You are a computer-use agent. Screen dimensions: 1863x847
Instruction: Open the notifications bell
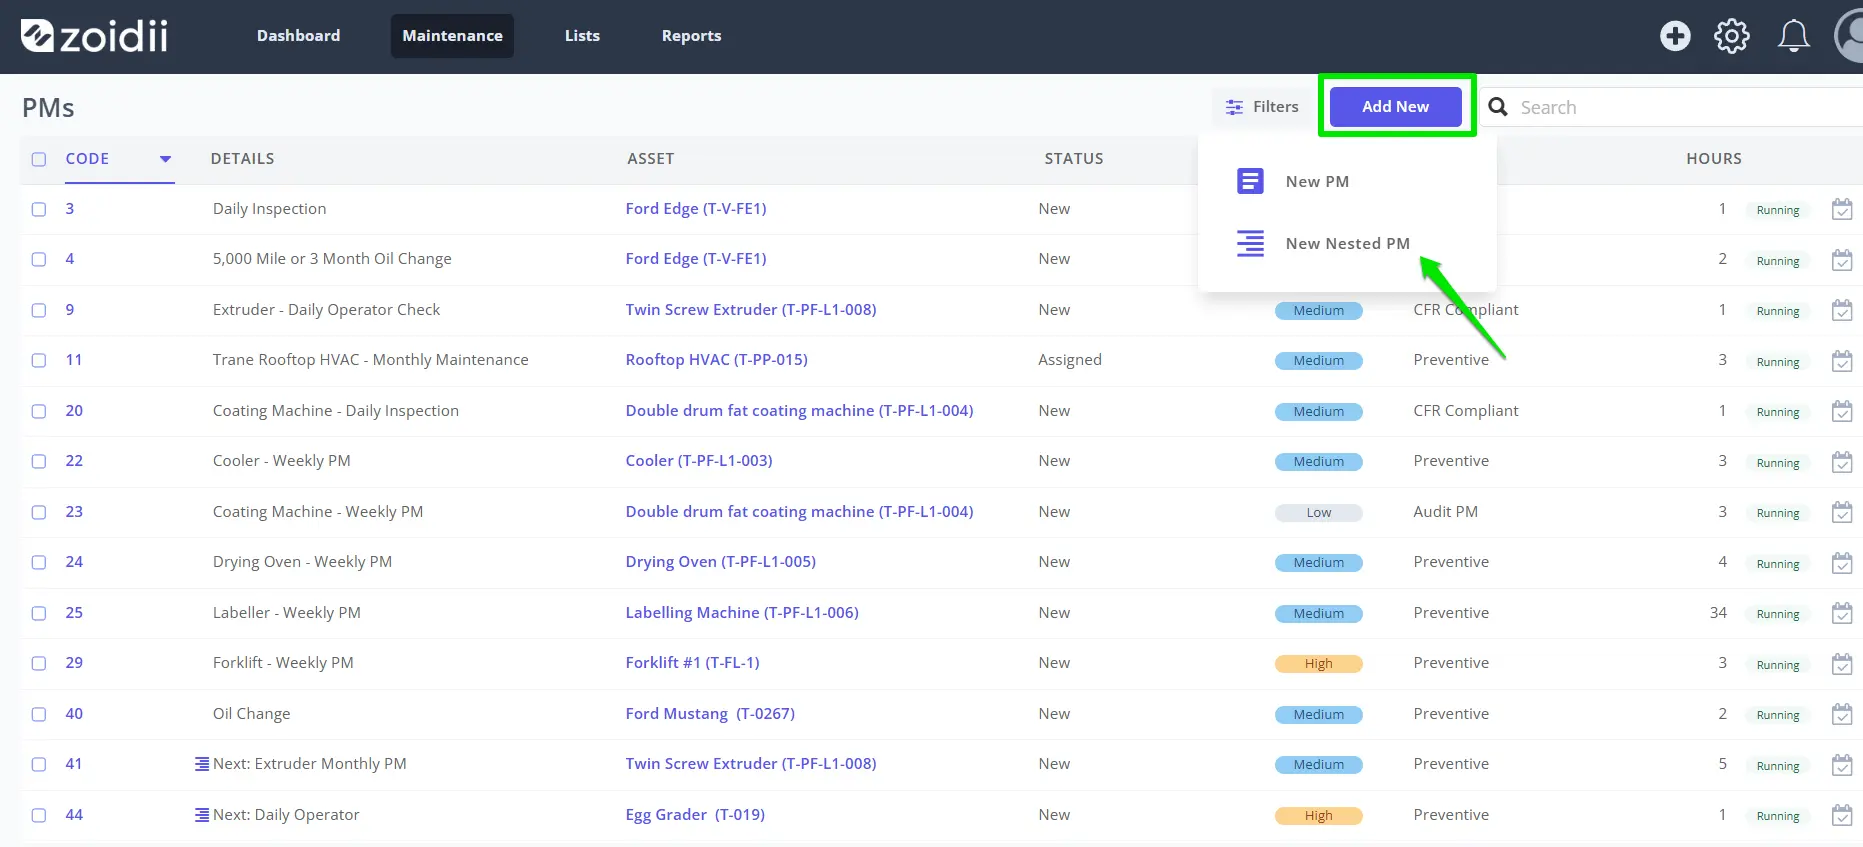point(1793,36)
